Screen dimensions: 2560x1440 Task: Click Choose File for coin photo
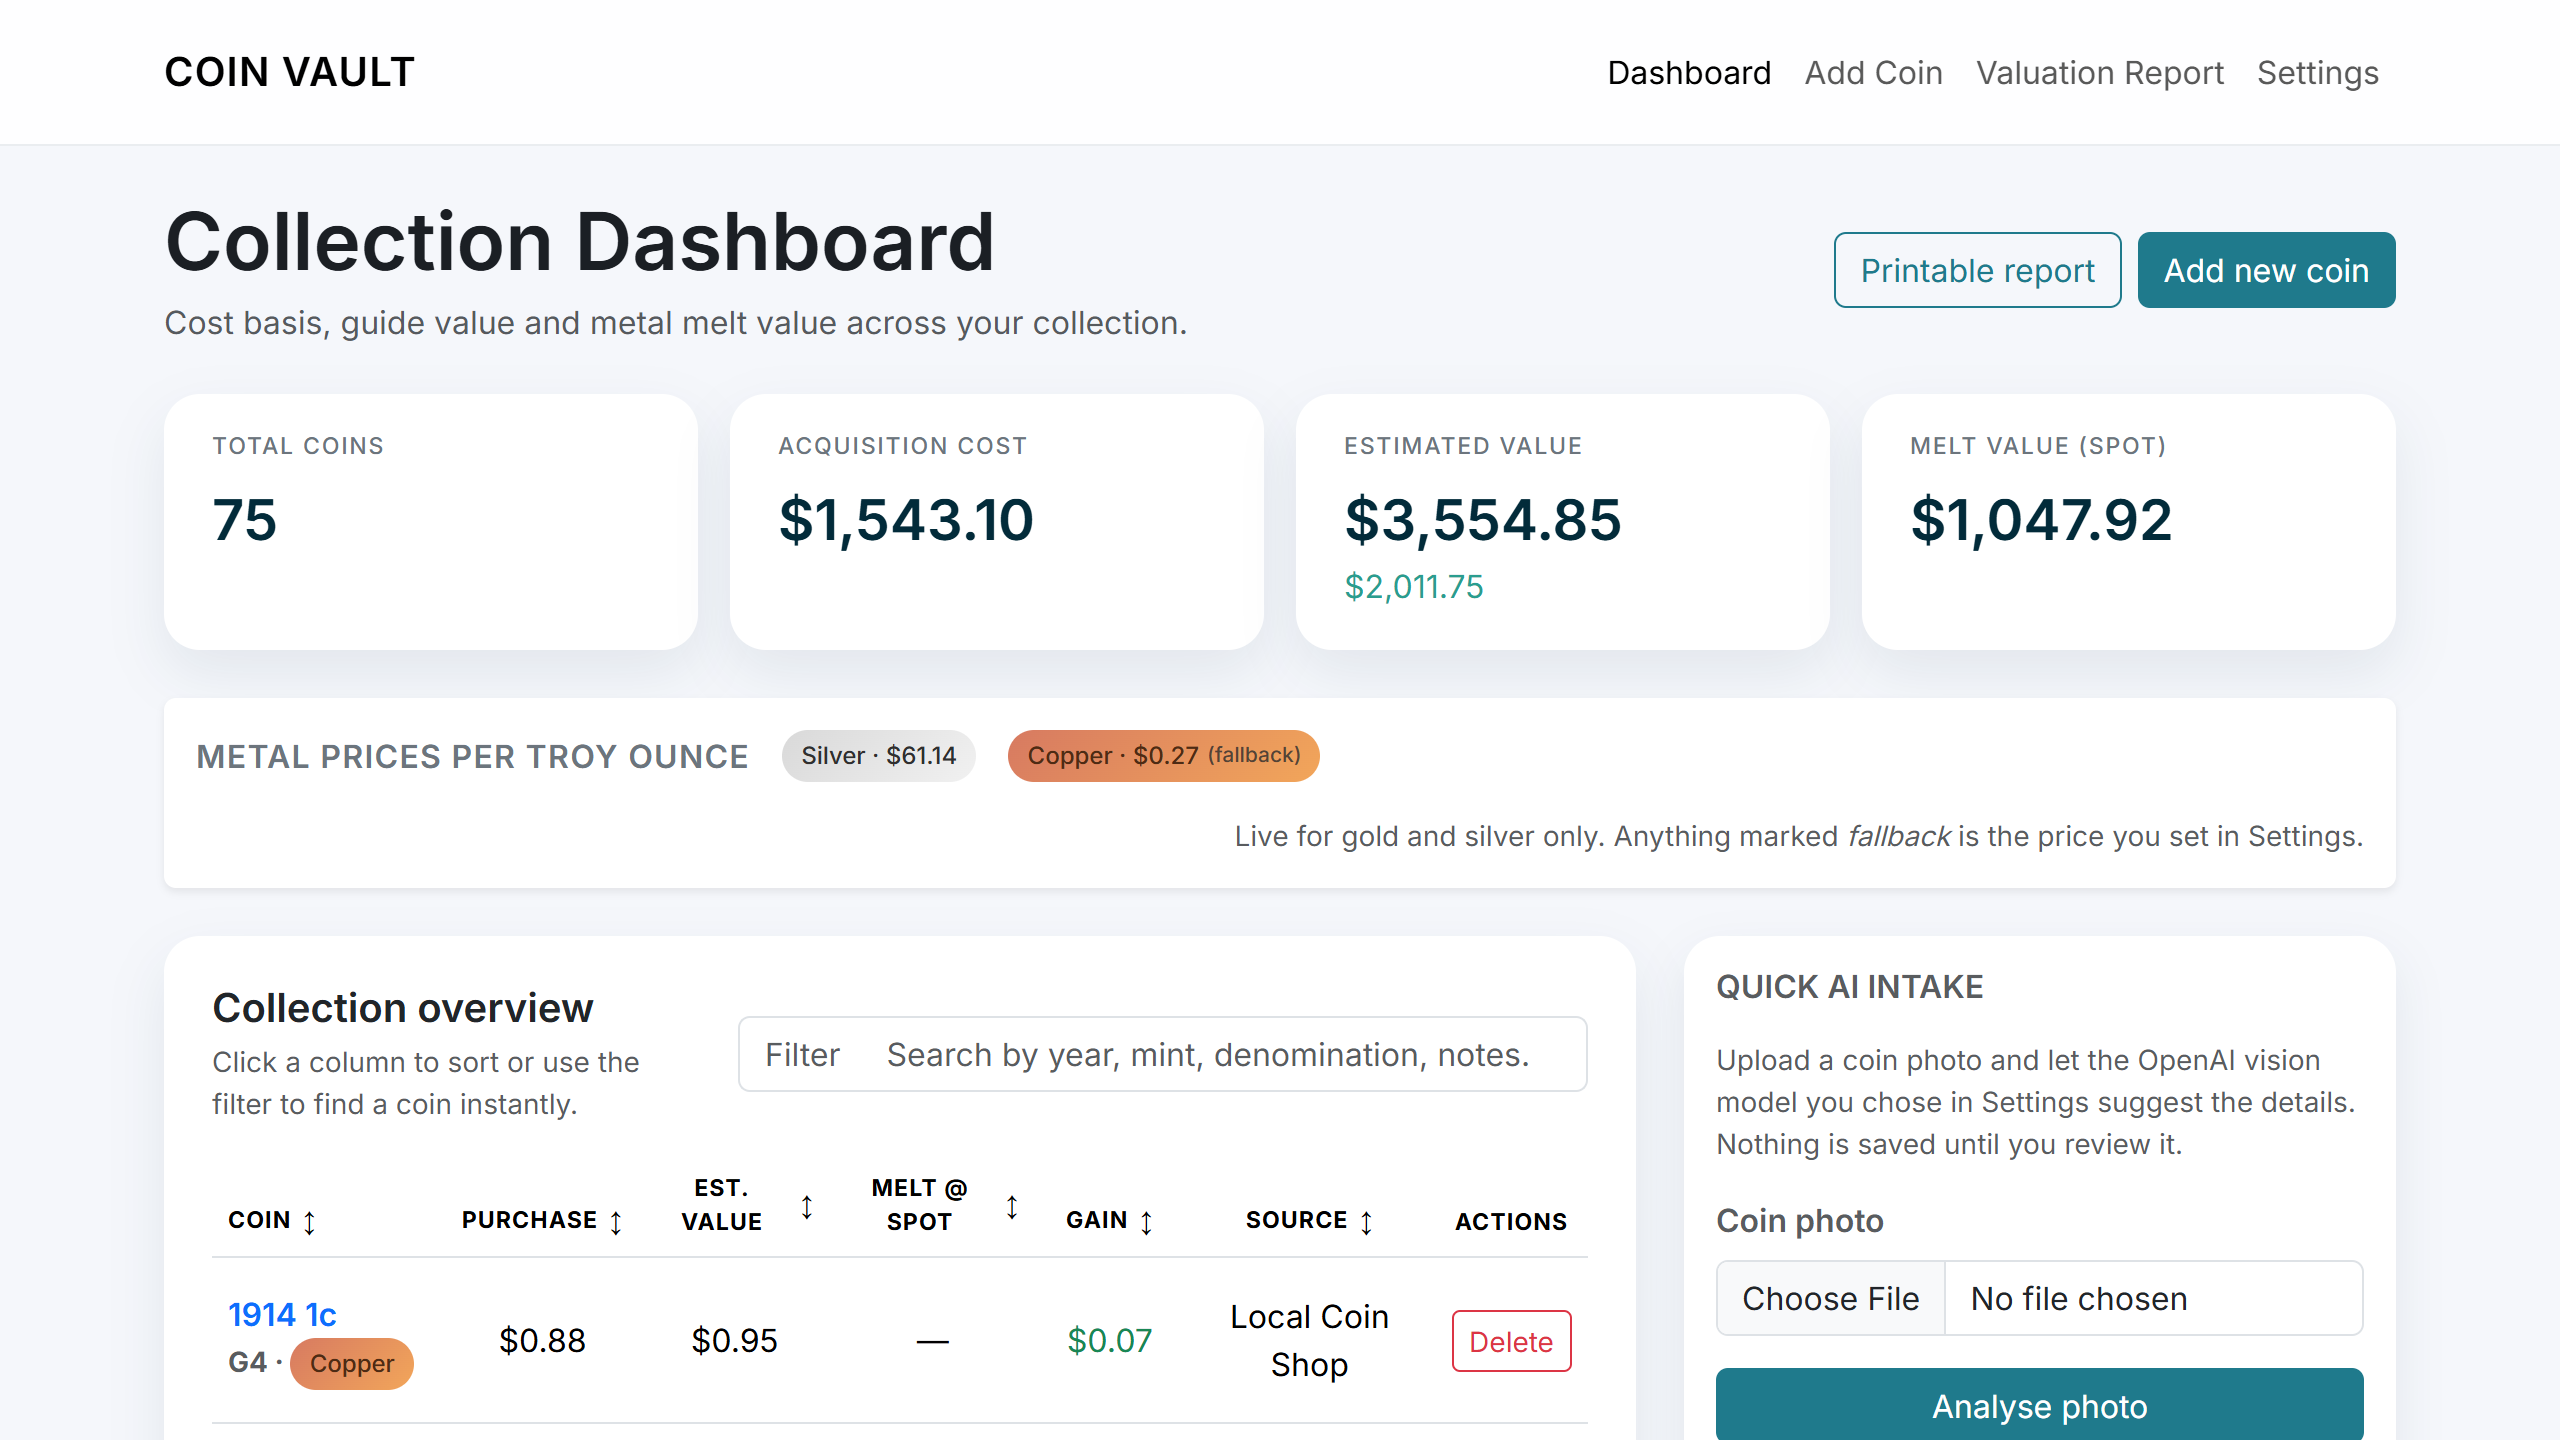click(x=1830, y=1298)
